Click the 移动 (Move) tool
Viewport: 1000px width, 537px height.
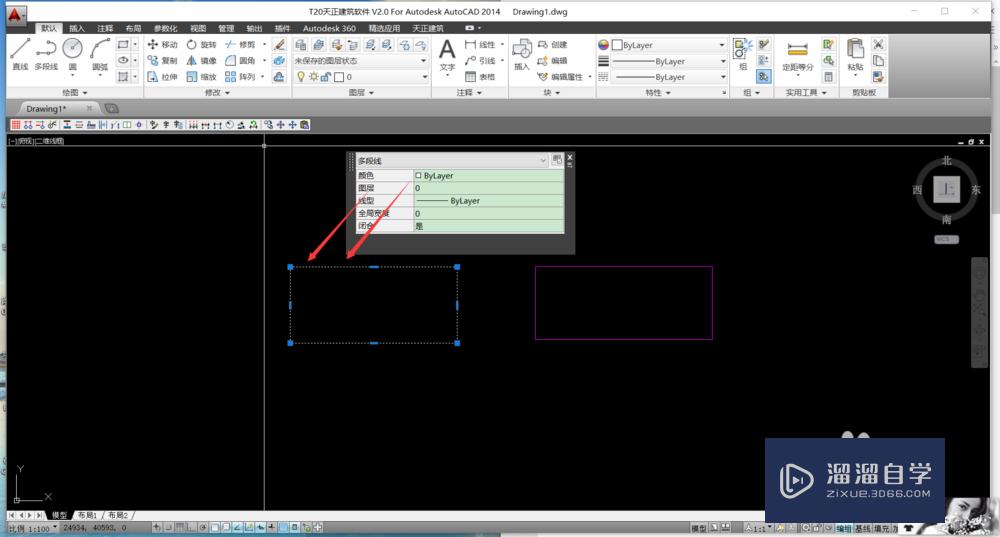(x=163, y=45)
